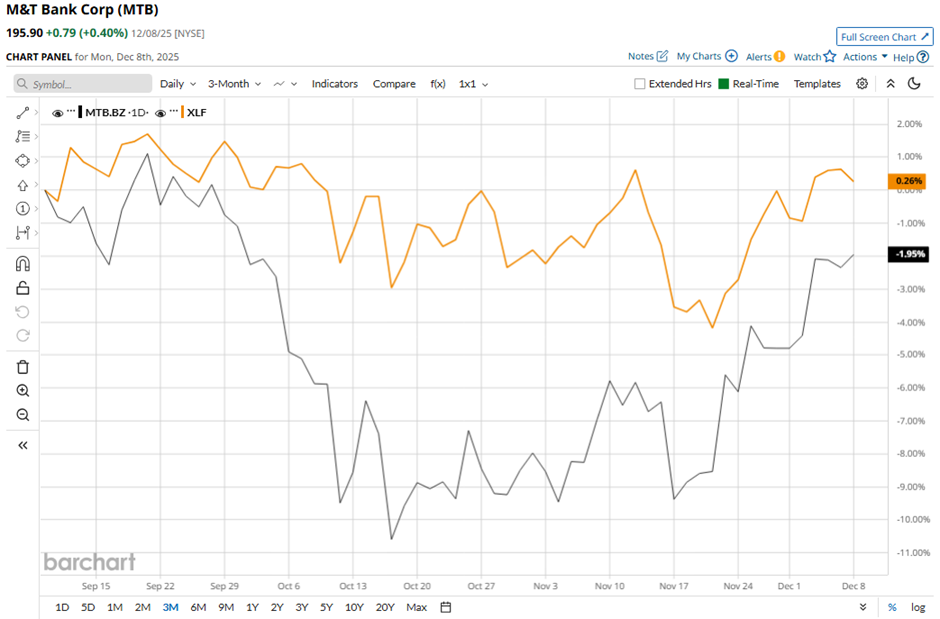Screen dimensions: 940x619
Task: Toggle percent scale mode
Action: tap(892, 607)
